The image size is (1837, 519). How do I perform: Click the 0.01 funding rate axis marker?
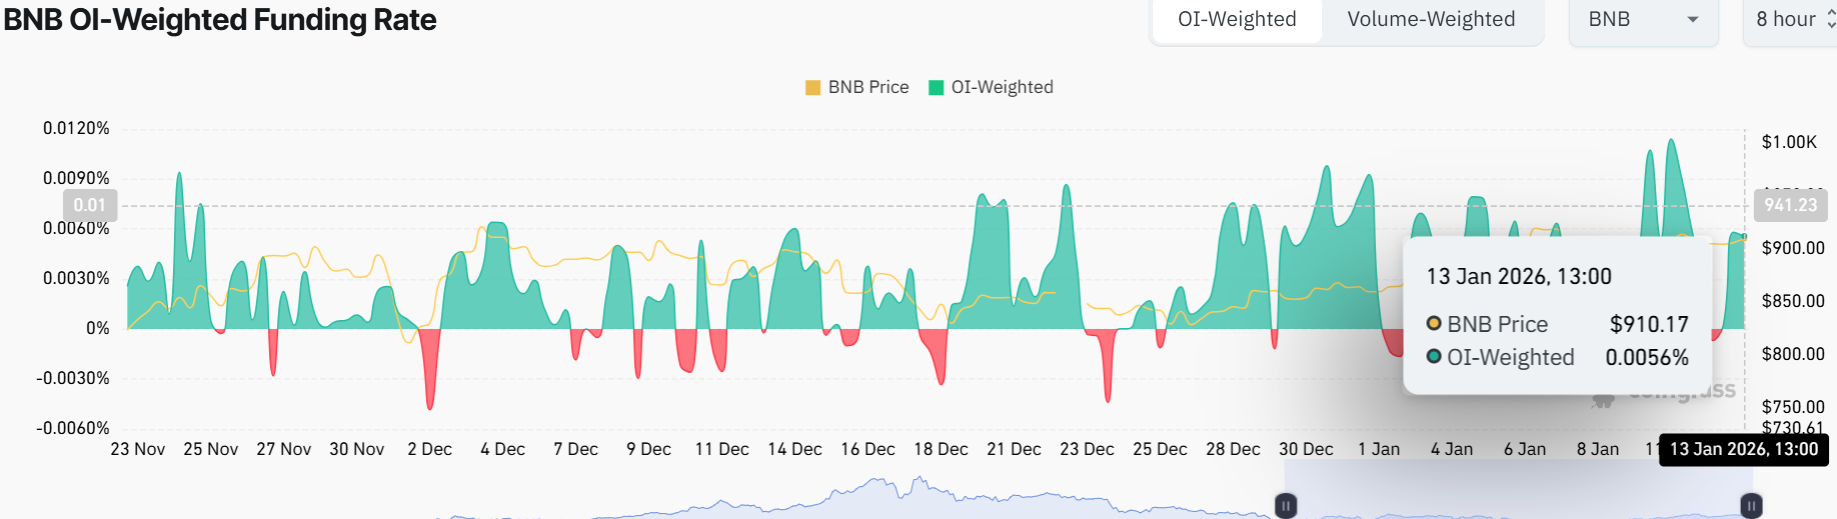[90, 205]
